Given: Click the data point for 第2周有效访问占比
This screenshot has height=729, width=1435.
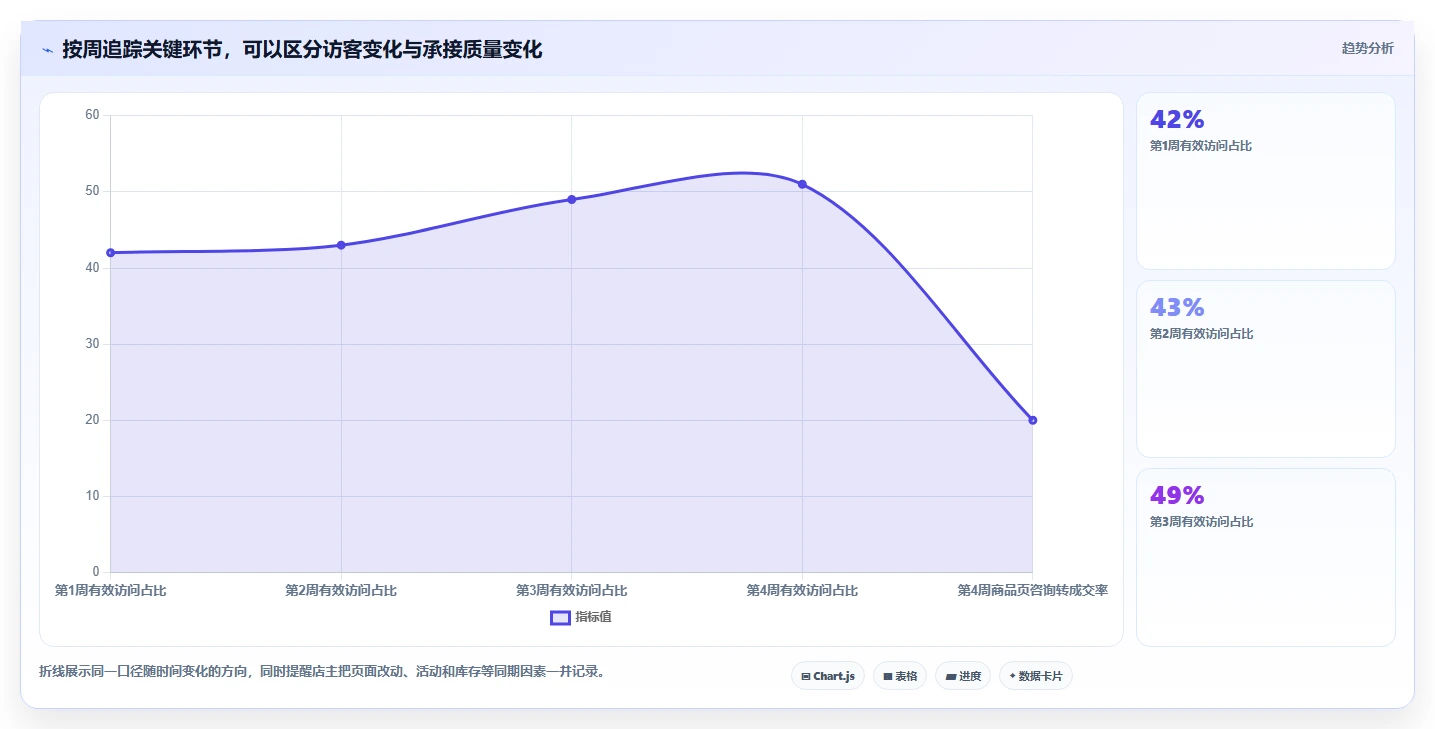Looking at the screenshot, I should pyautogui.click(x=341, y=245).
